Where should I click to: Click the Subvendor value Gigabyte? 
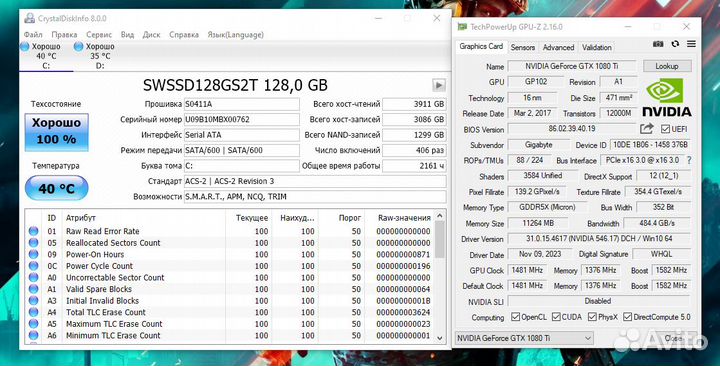pyautogui.click(x=538, y=145)
